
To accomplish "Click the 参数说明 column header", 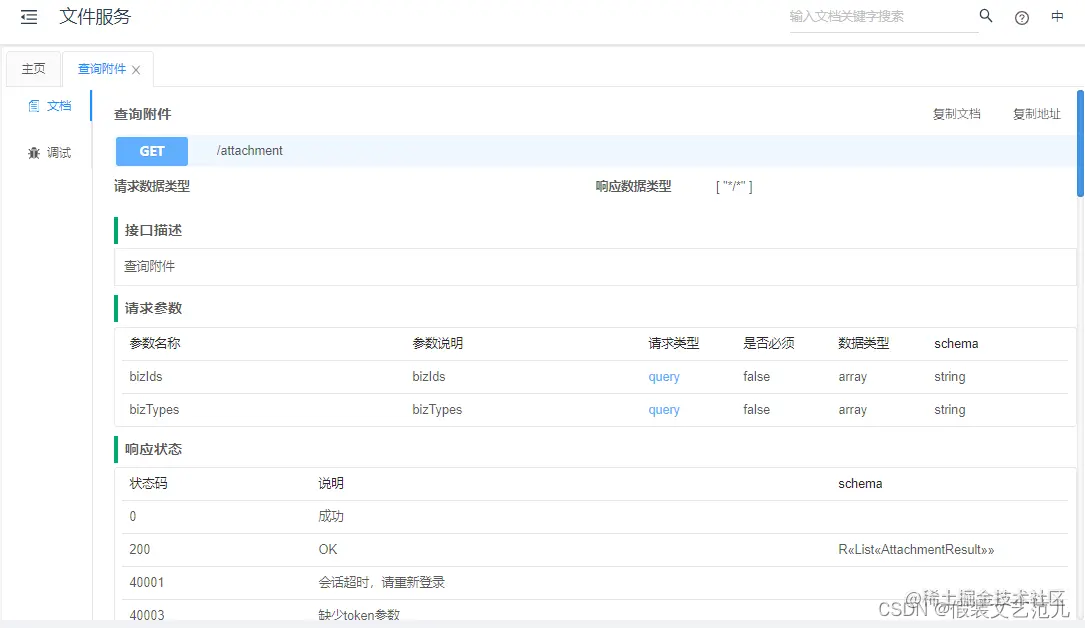I will [x=438, y=344].
